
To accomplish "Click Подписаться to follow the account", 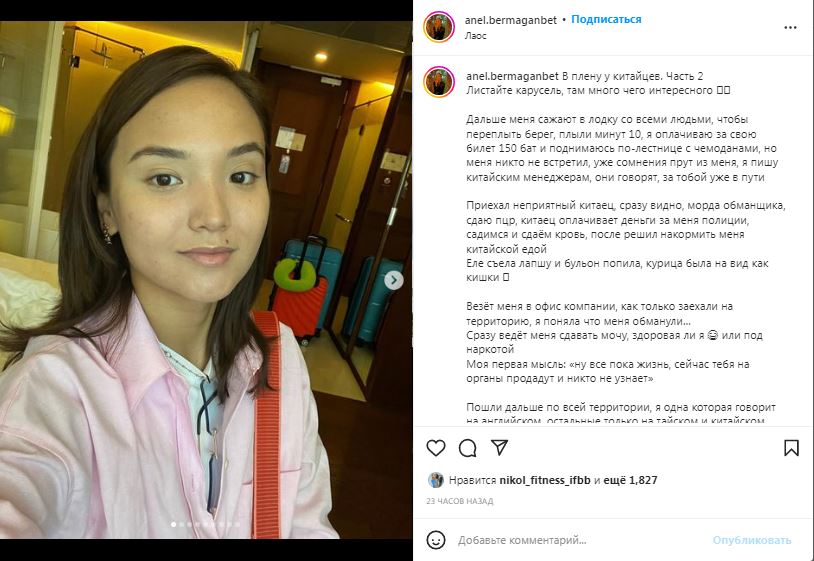I will click(606, 20).
